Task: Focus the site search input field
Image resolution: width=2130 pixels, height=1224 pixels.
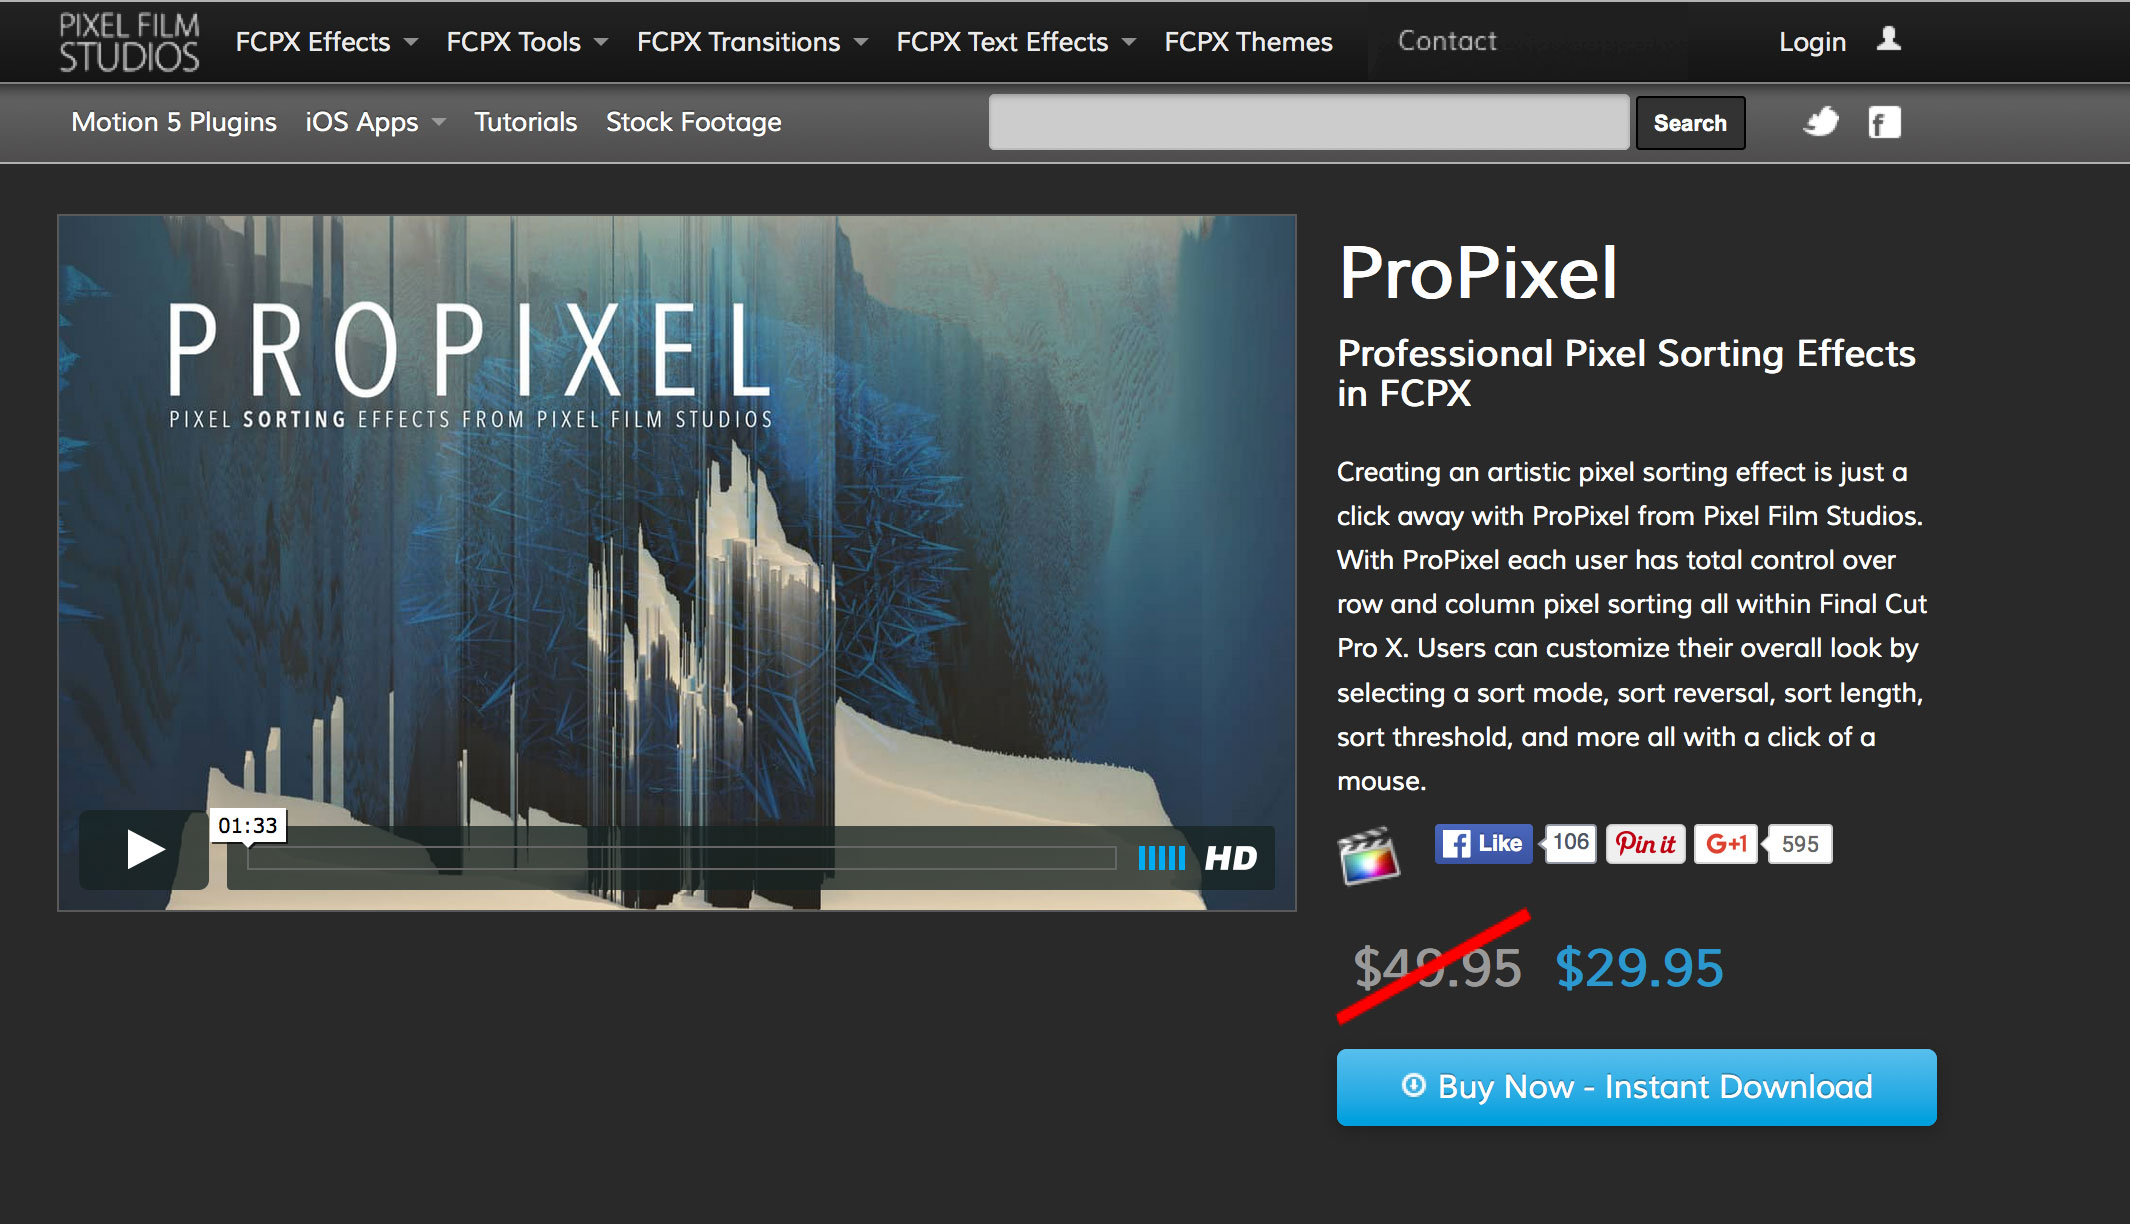Action: coord(1309,122)
